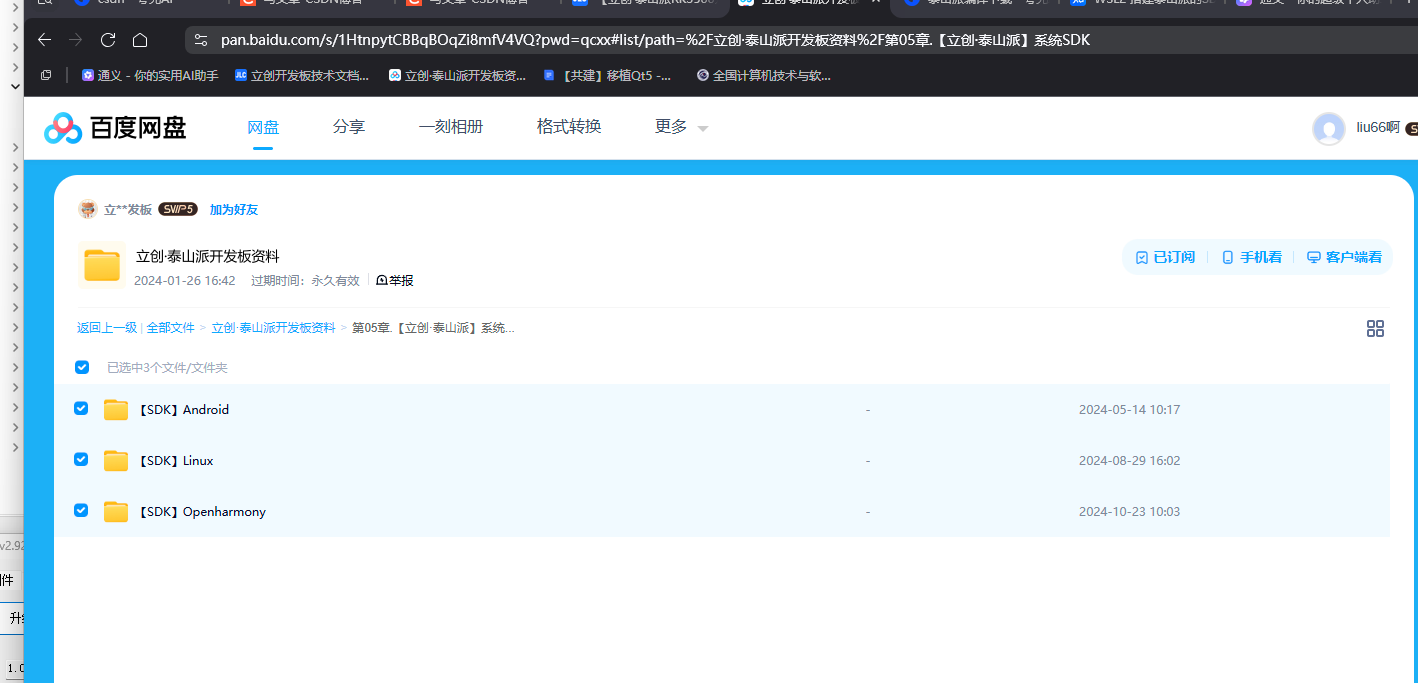The height and width of the screenshot is (683, 1418).
Task: Uncheck the 【SDK】Openharmony checkbox
Action: [x=81, y=510]
